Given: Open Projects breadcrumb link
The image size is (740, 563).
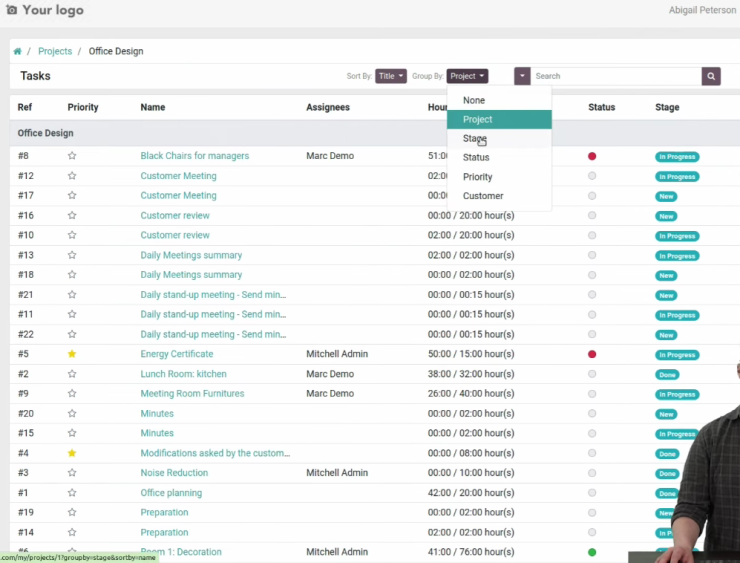Looking at the screenshot, I should coord(55,51).
